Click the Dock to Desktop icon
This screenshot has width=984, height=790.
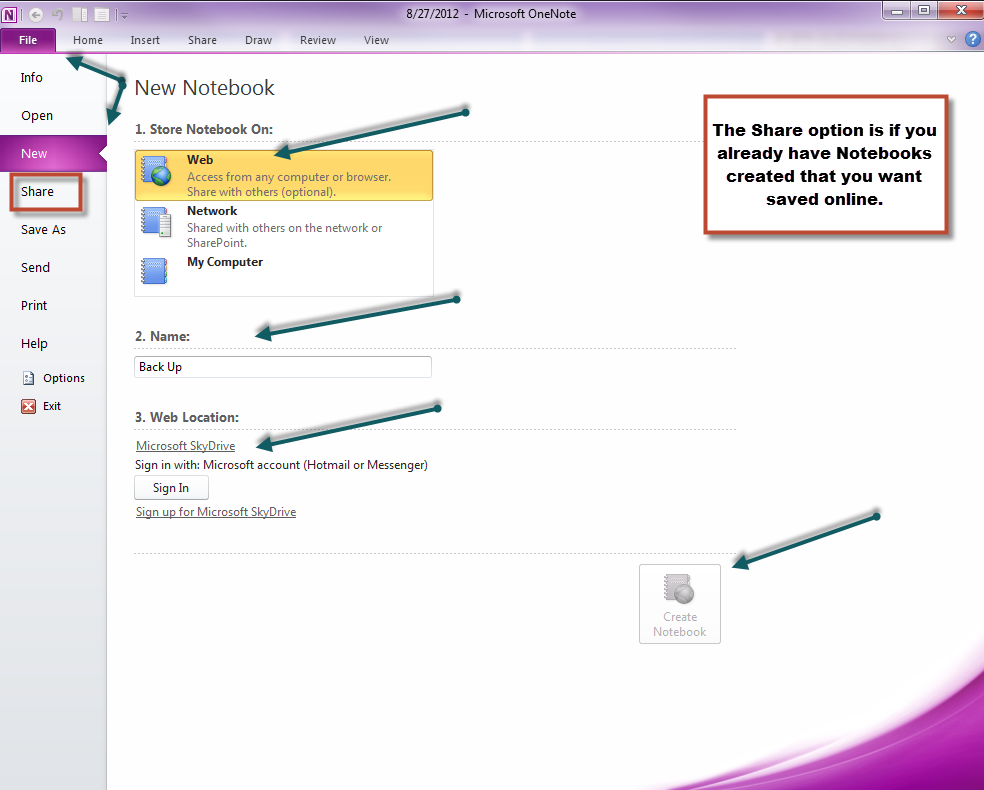80,14
